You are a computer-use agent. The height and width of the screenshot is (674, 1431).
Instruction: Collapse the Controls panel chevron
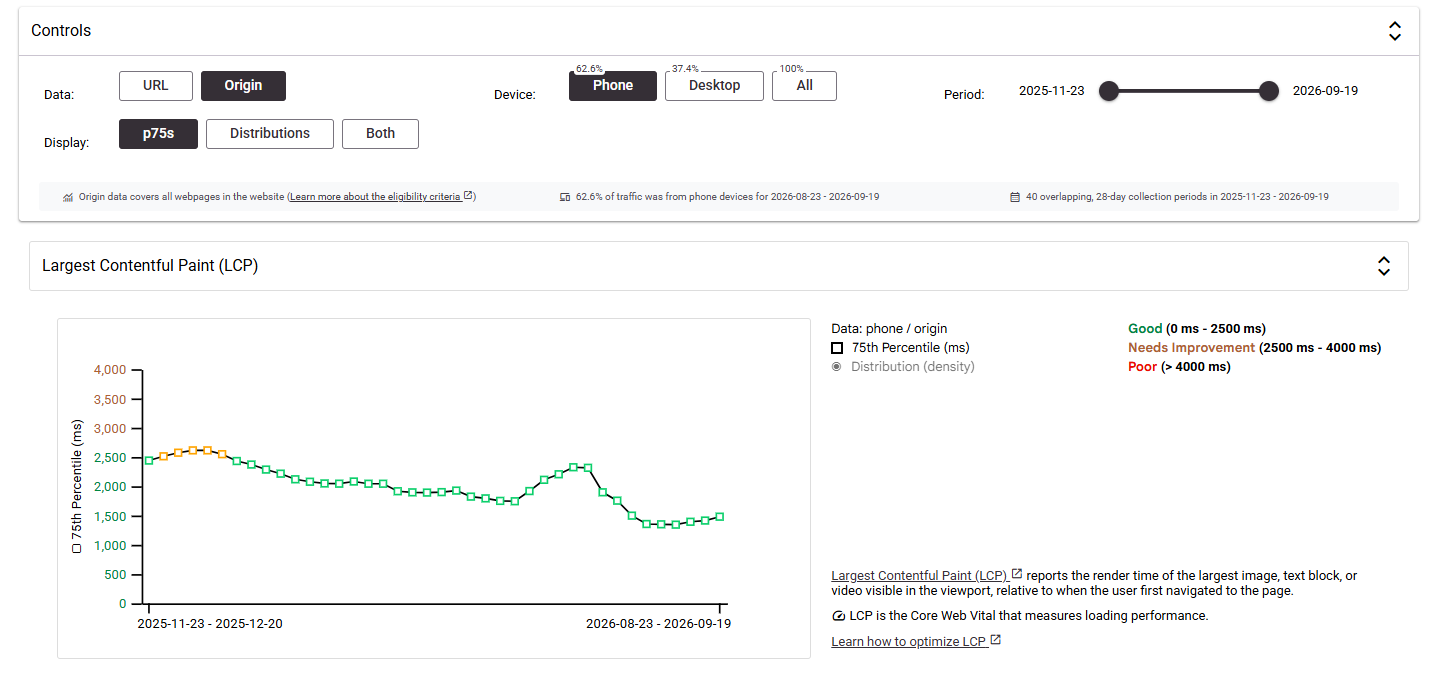coord(1394,31)
